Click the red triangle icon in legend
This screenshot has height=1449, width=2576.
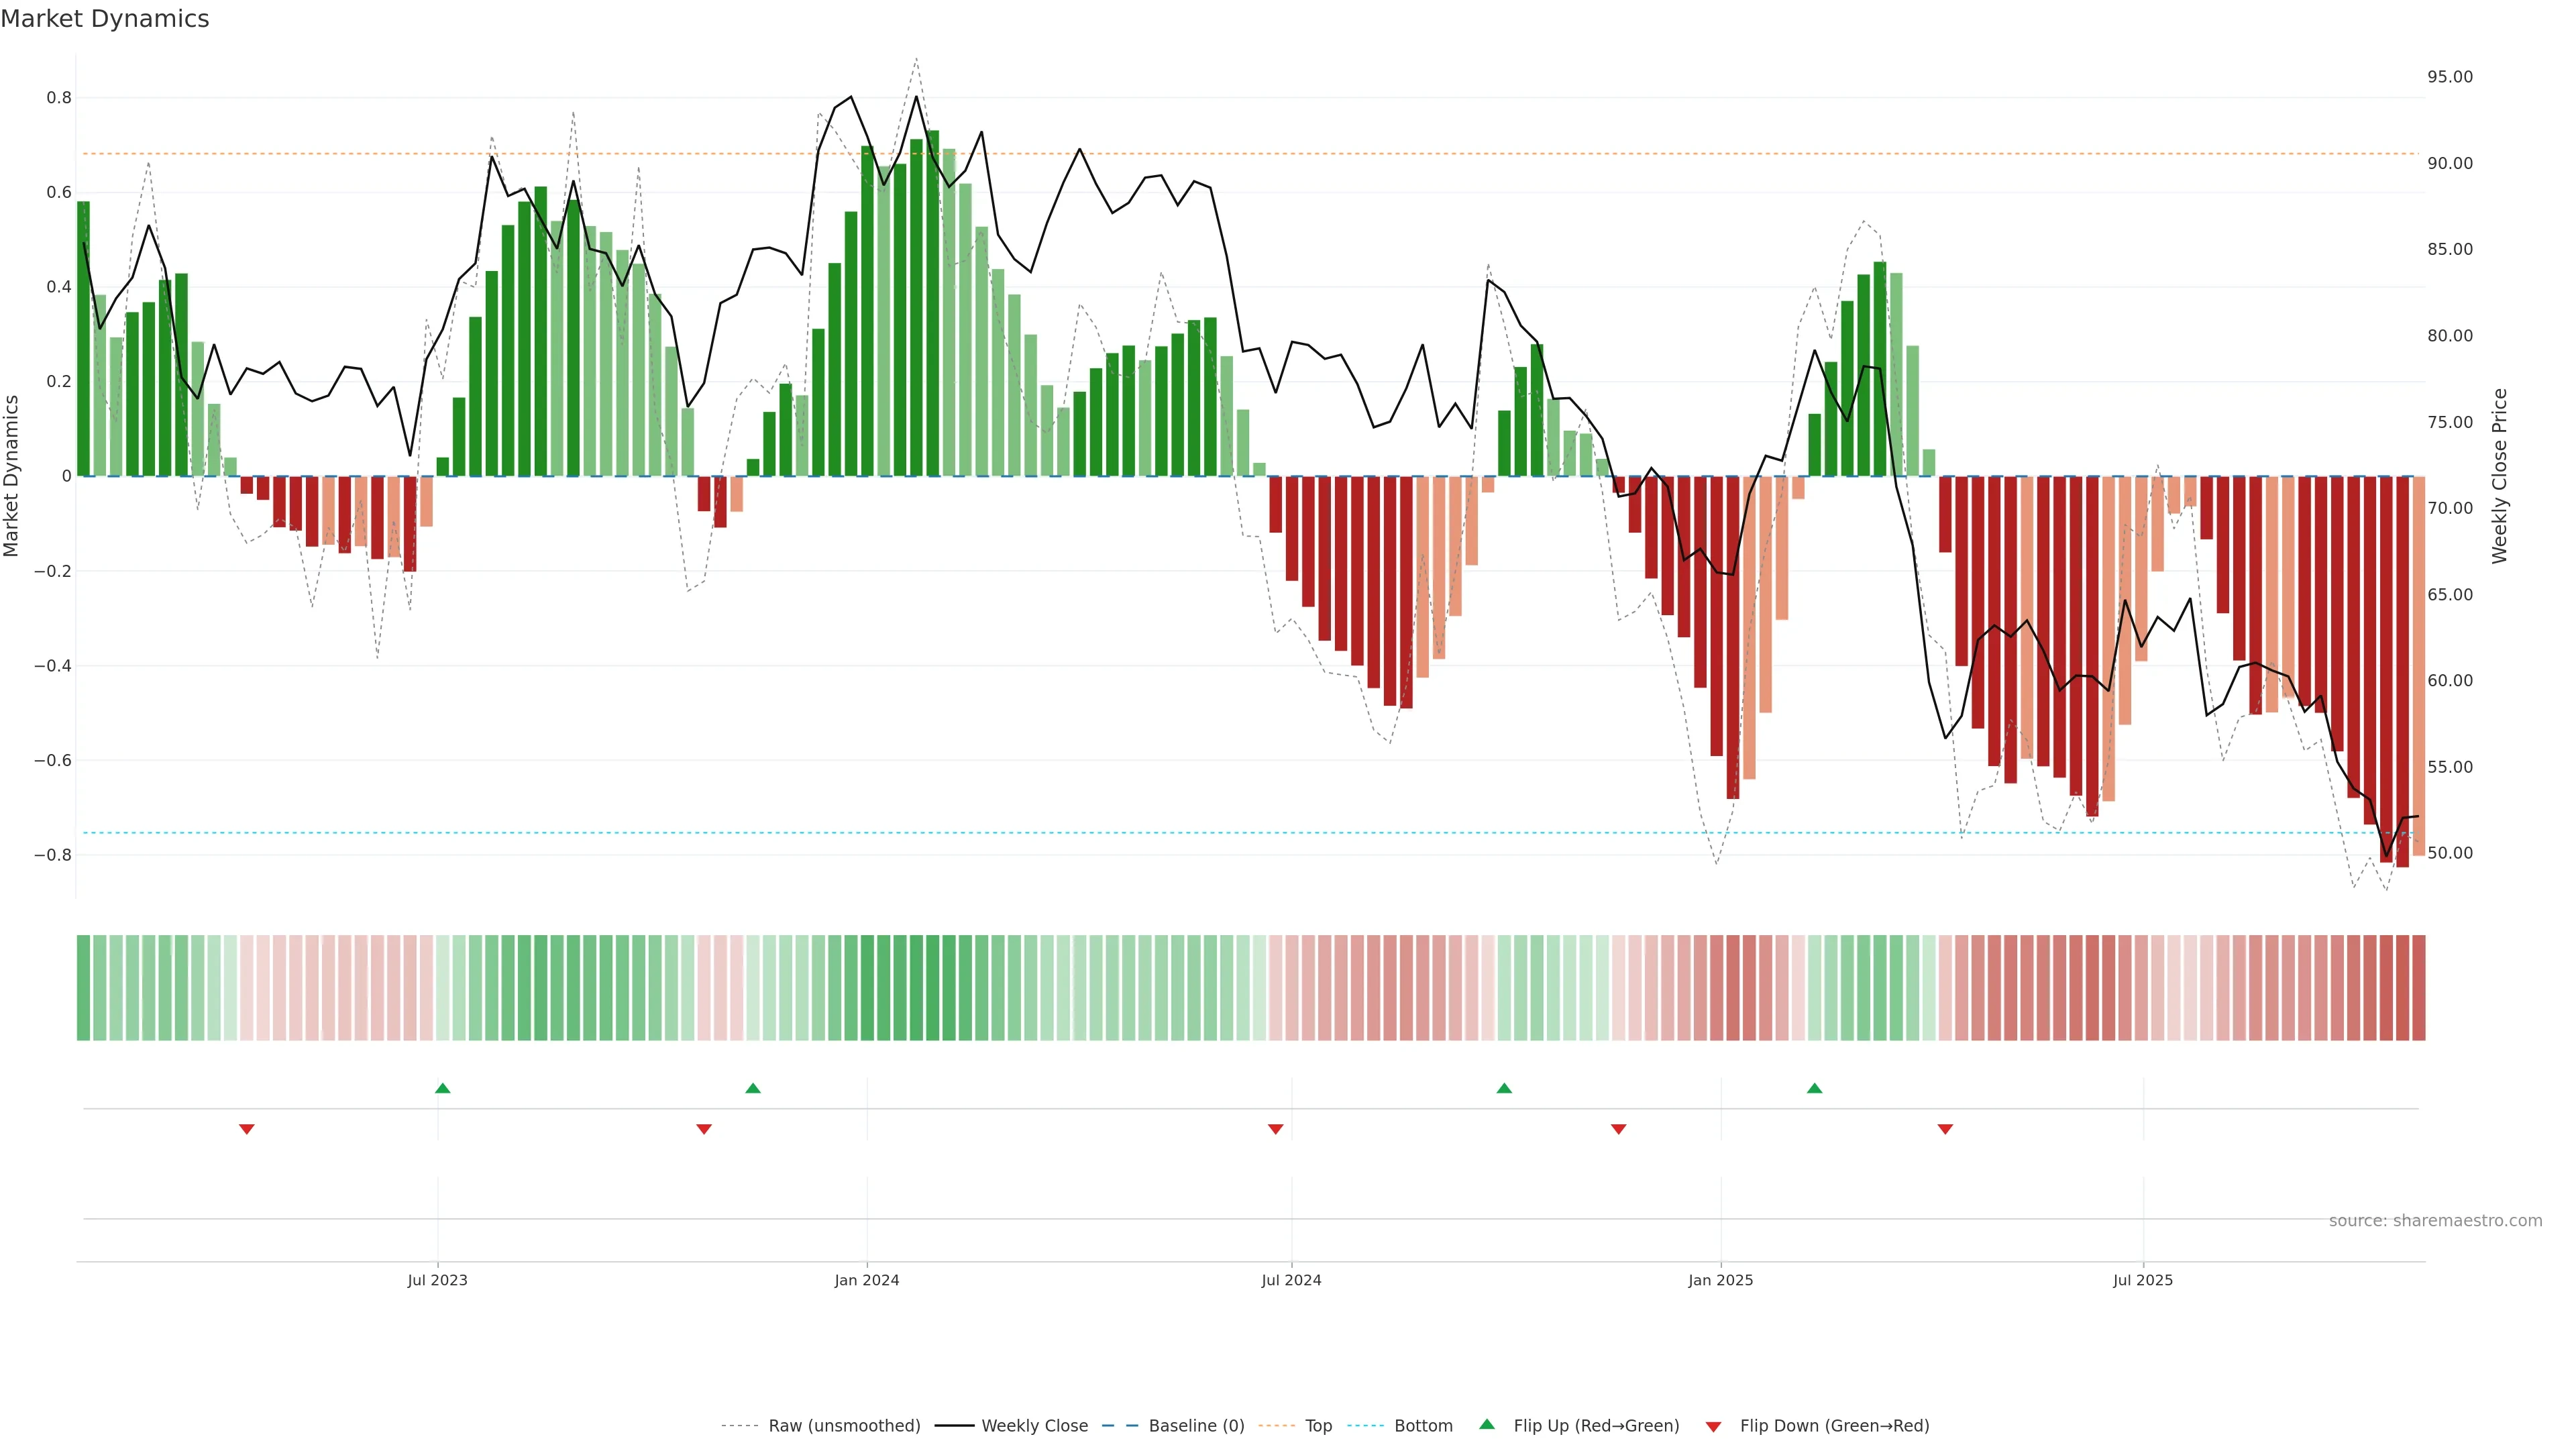coord(1713,1426)
